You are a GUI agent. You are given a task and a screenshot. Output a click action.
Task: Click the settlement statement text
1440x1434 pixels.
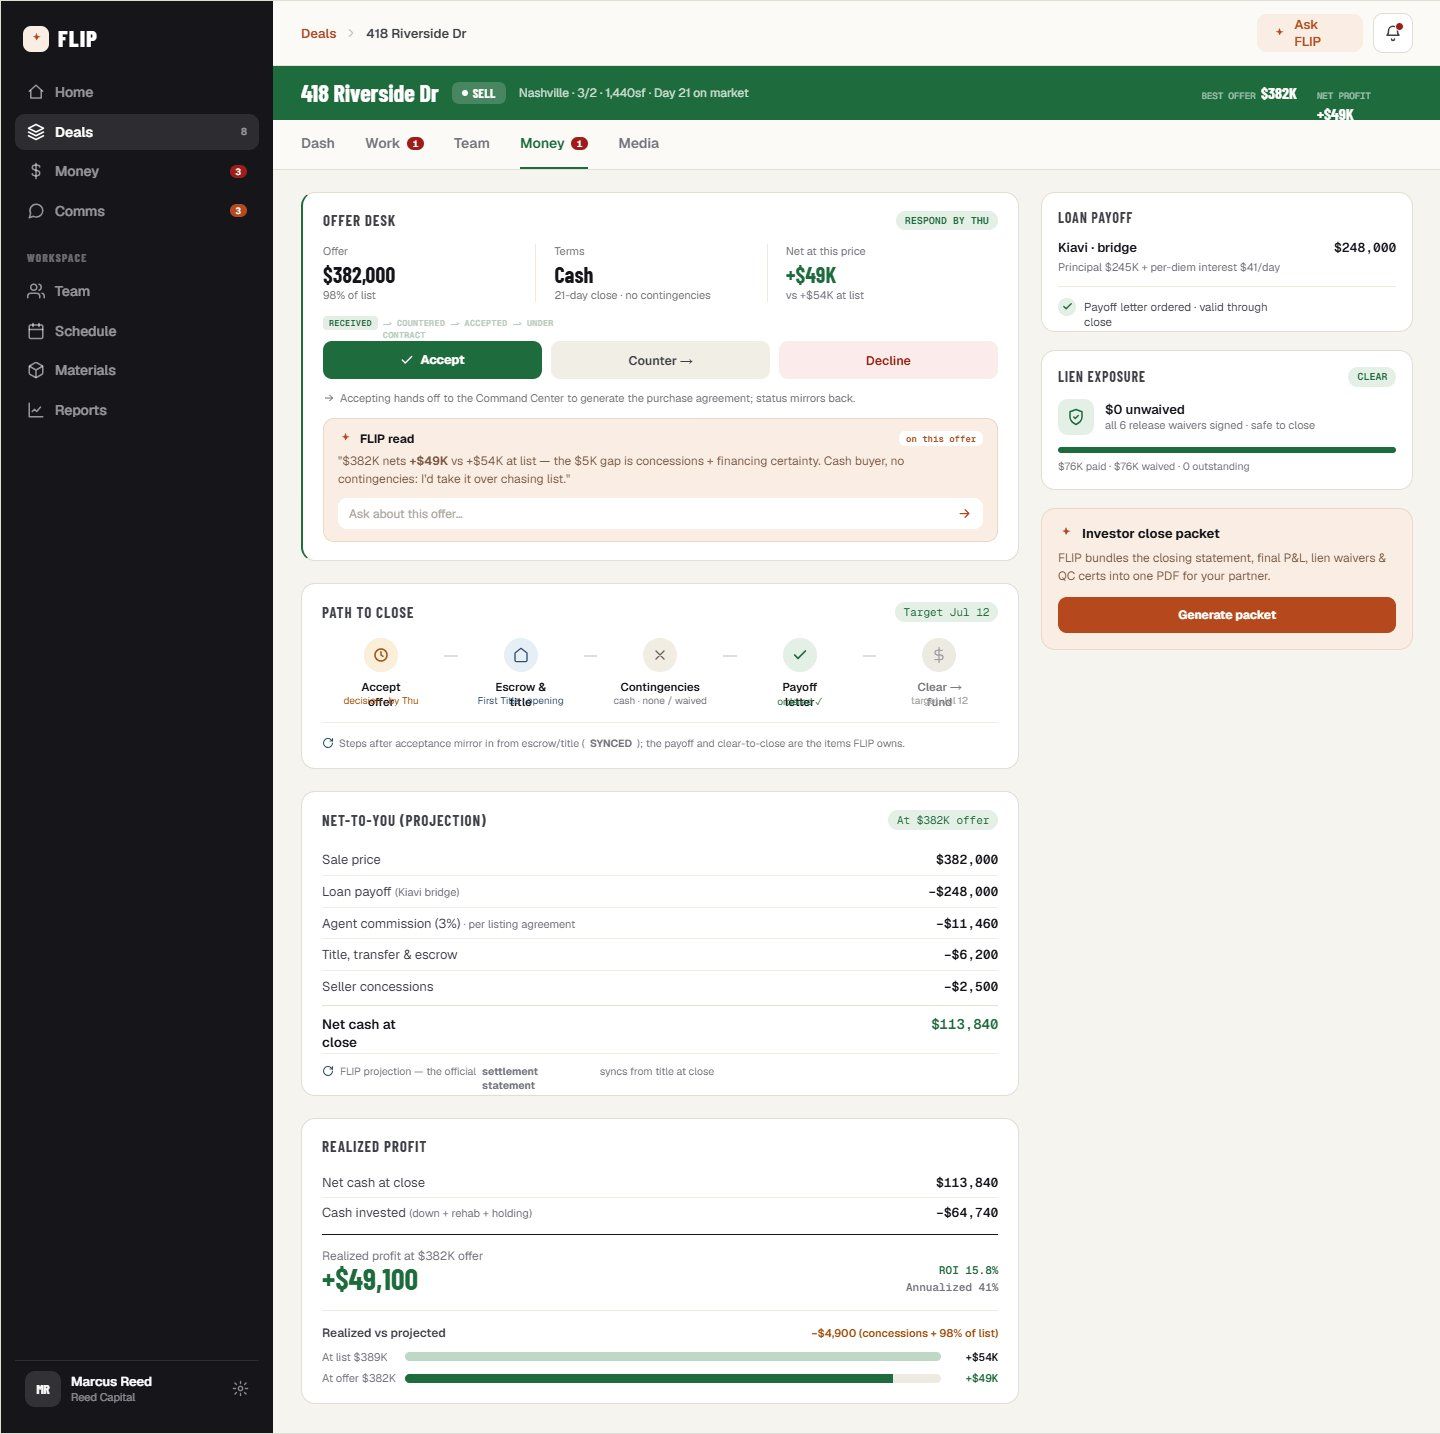[x=509, y=1078]
